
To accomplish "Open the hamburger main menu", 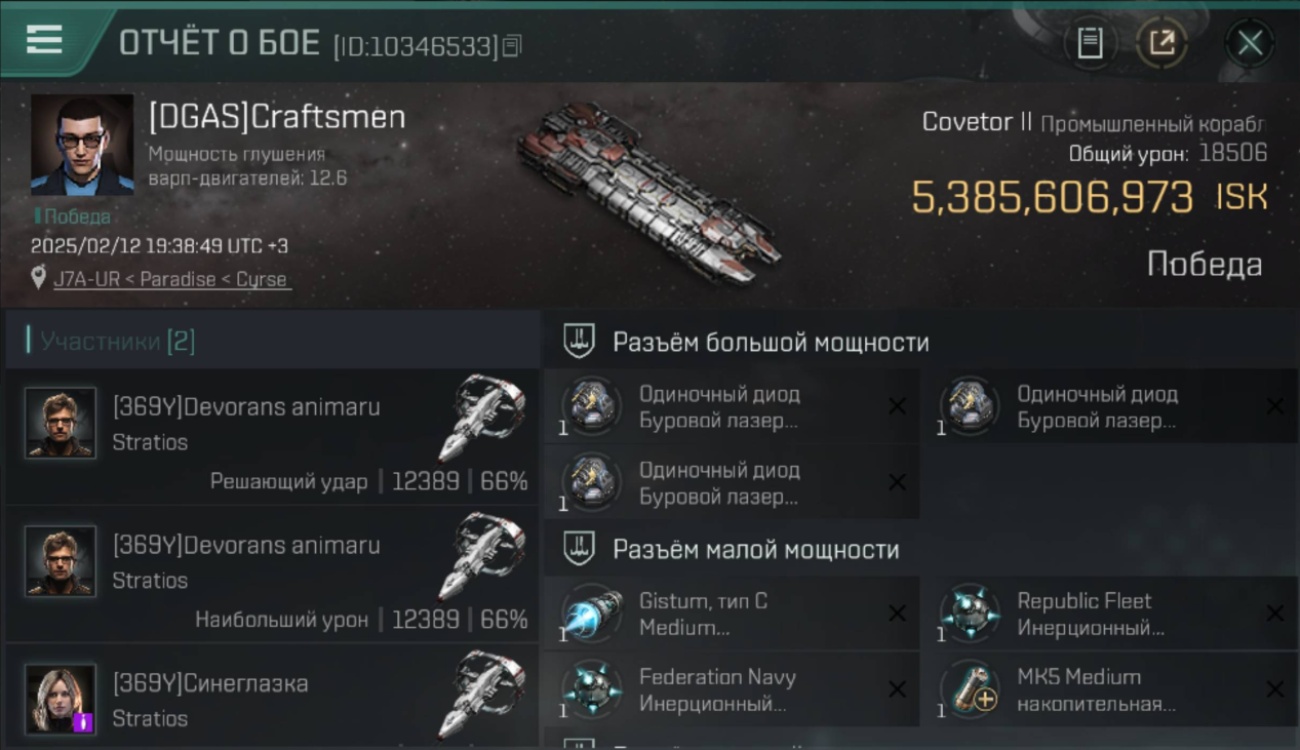I will [44, 40].
